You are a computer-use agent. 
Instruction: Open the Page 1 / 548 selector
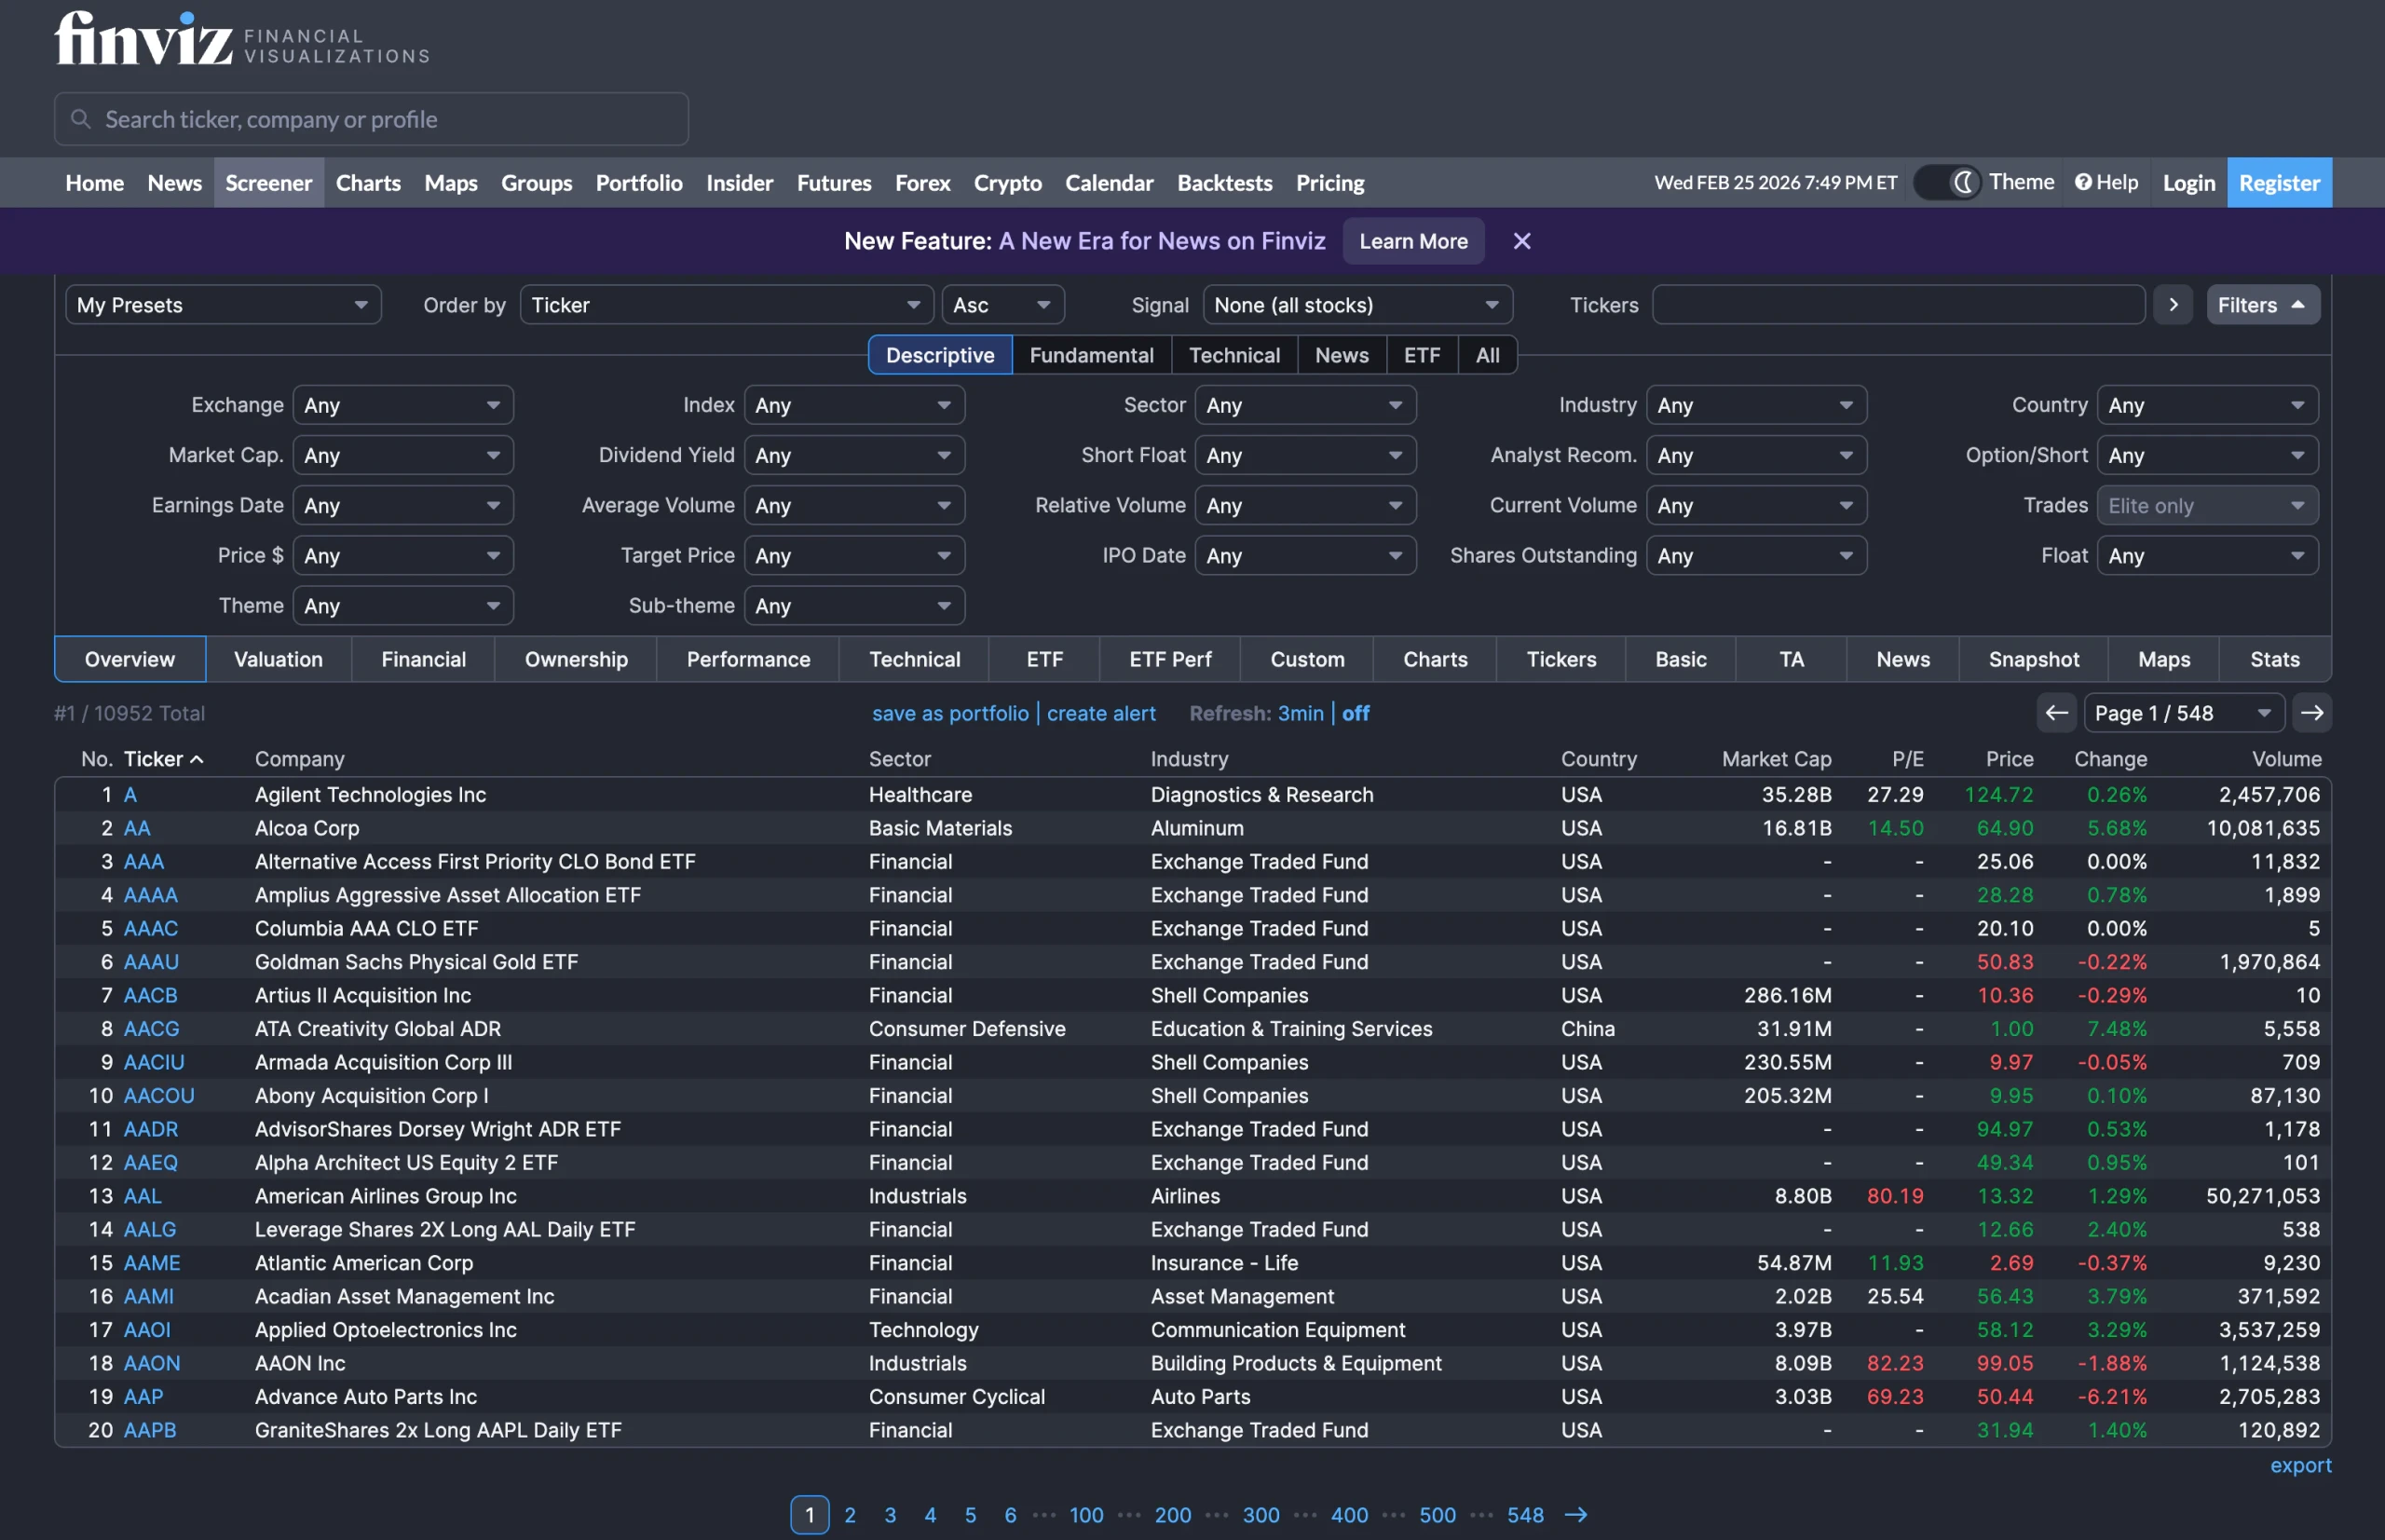point(2183,713)
